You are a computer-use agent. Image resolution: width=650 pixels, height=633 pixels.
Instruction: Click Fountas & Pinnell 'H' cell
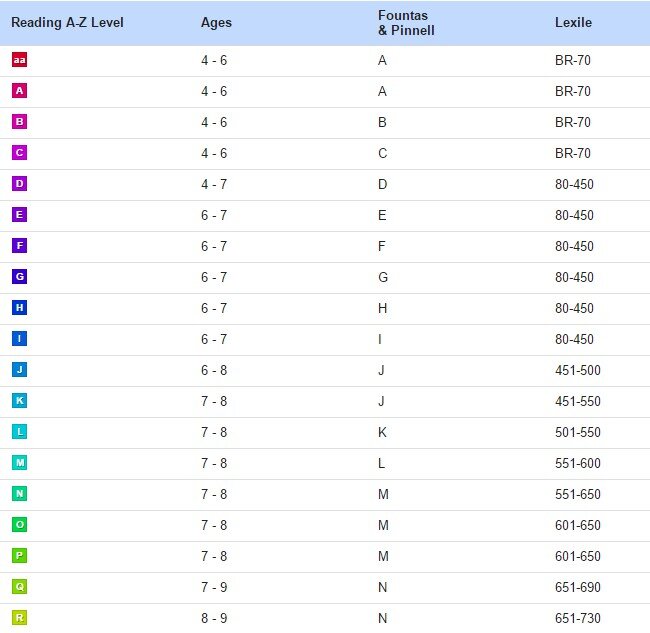(x=382, y=308)
